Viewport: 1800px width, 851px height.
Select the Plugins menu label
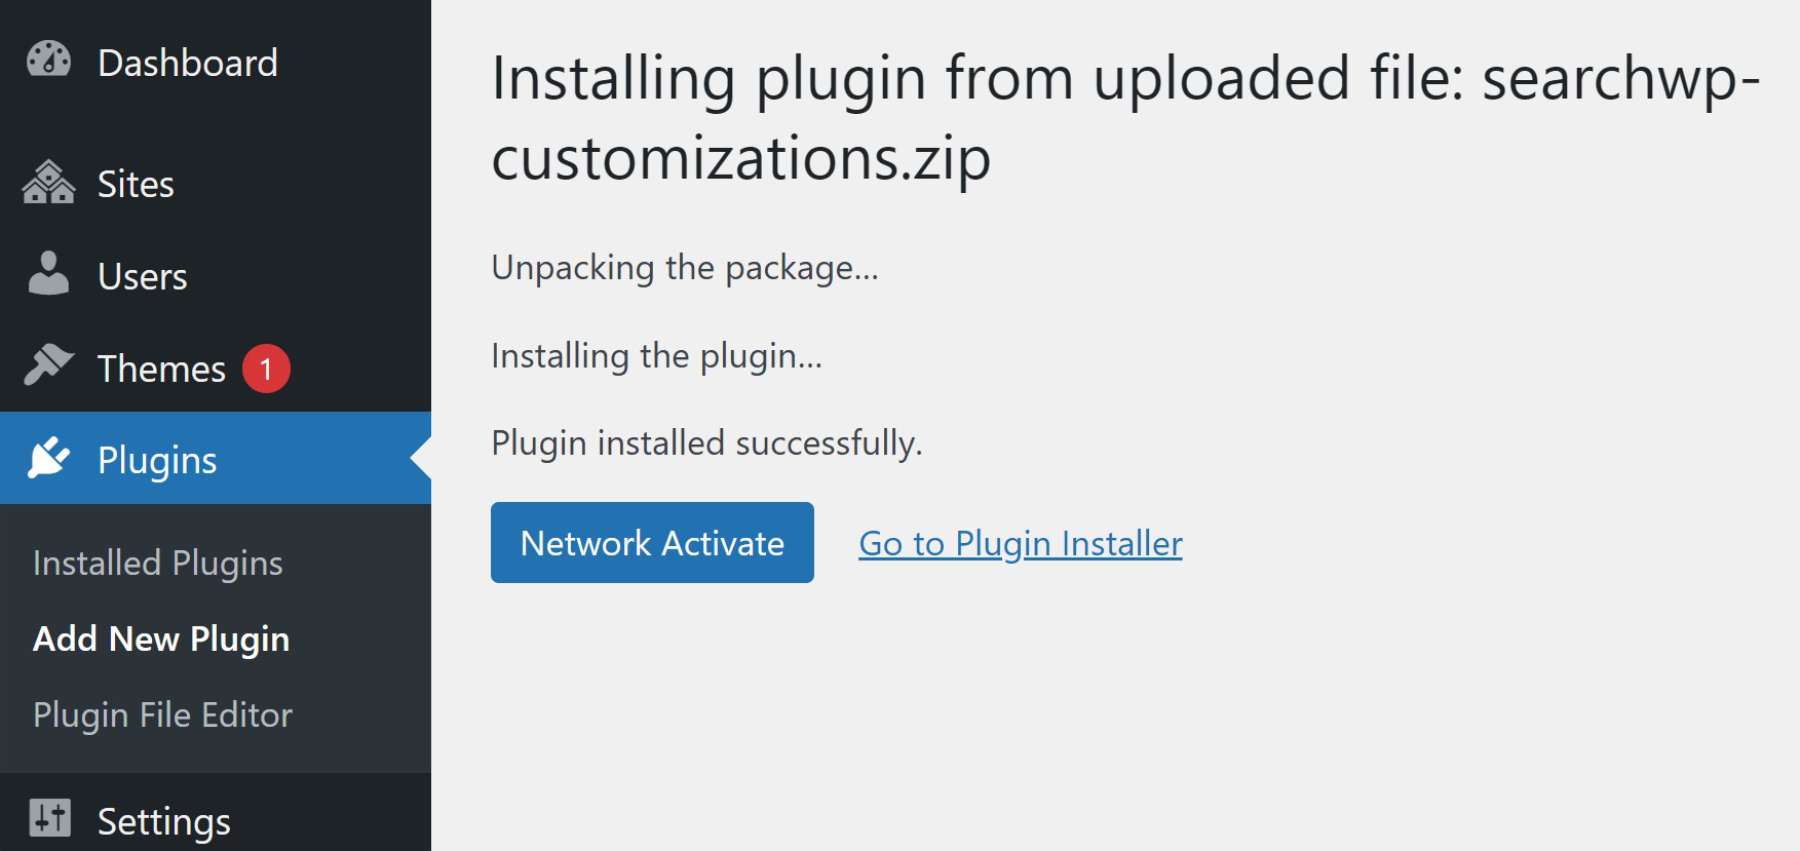click(157, 460)
